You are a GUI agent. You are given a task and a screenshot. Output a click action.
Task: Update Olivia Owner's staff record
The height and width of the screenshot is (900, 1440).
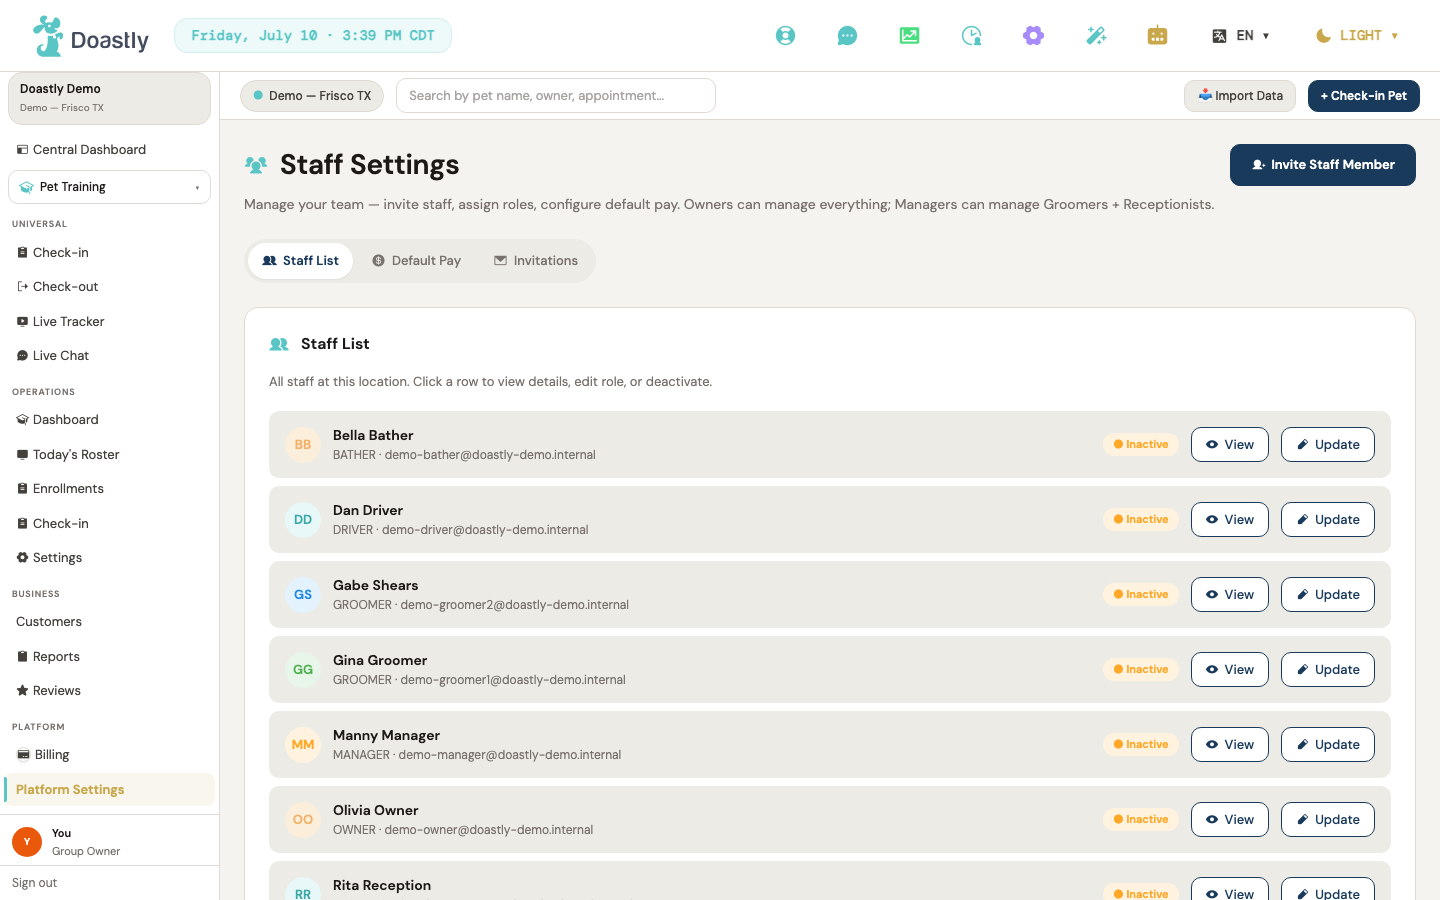(1328, 820)
